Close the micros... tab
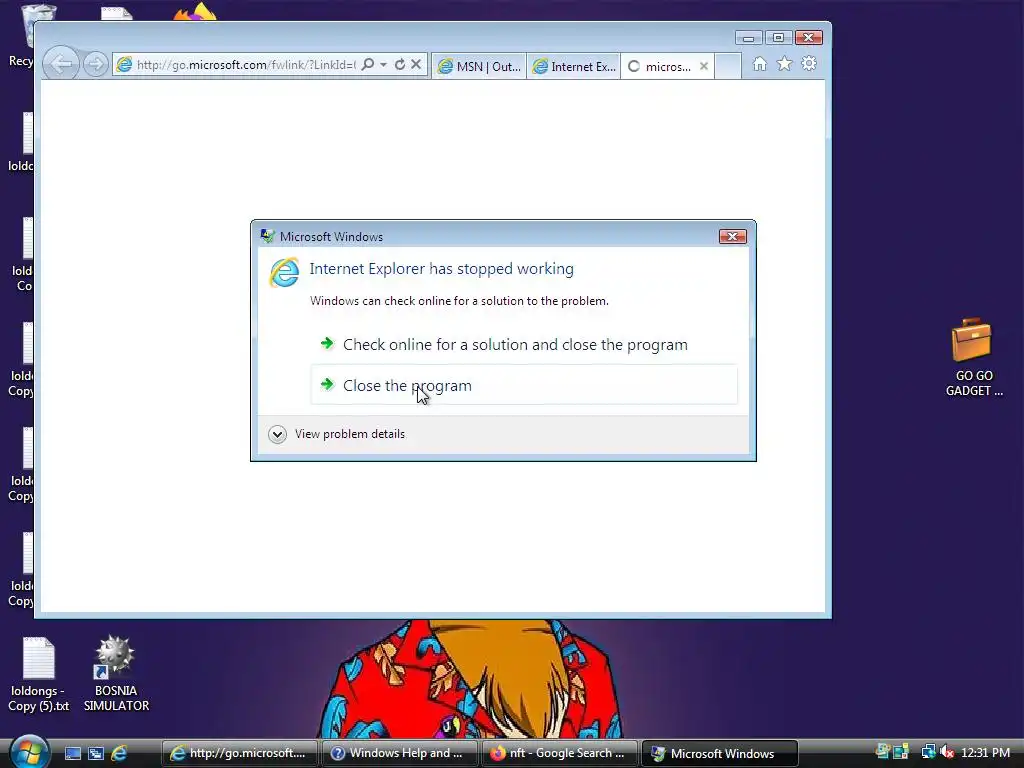Viewport: 1024px width, 768px height. point(703,66)
